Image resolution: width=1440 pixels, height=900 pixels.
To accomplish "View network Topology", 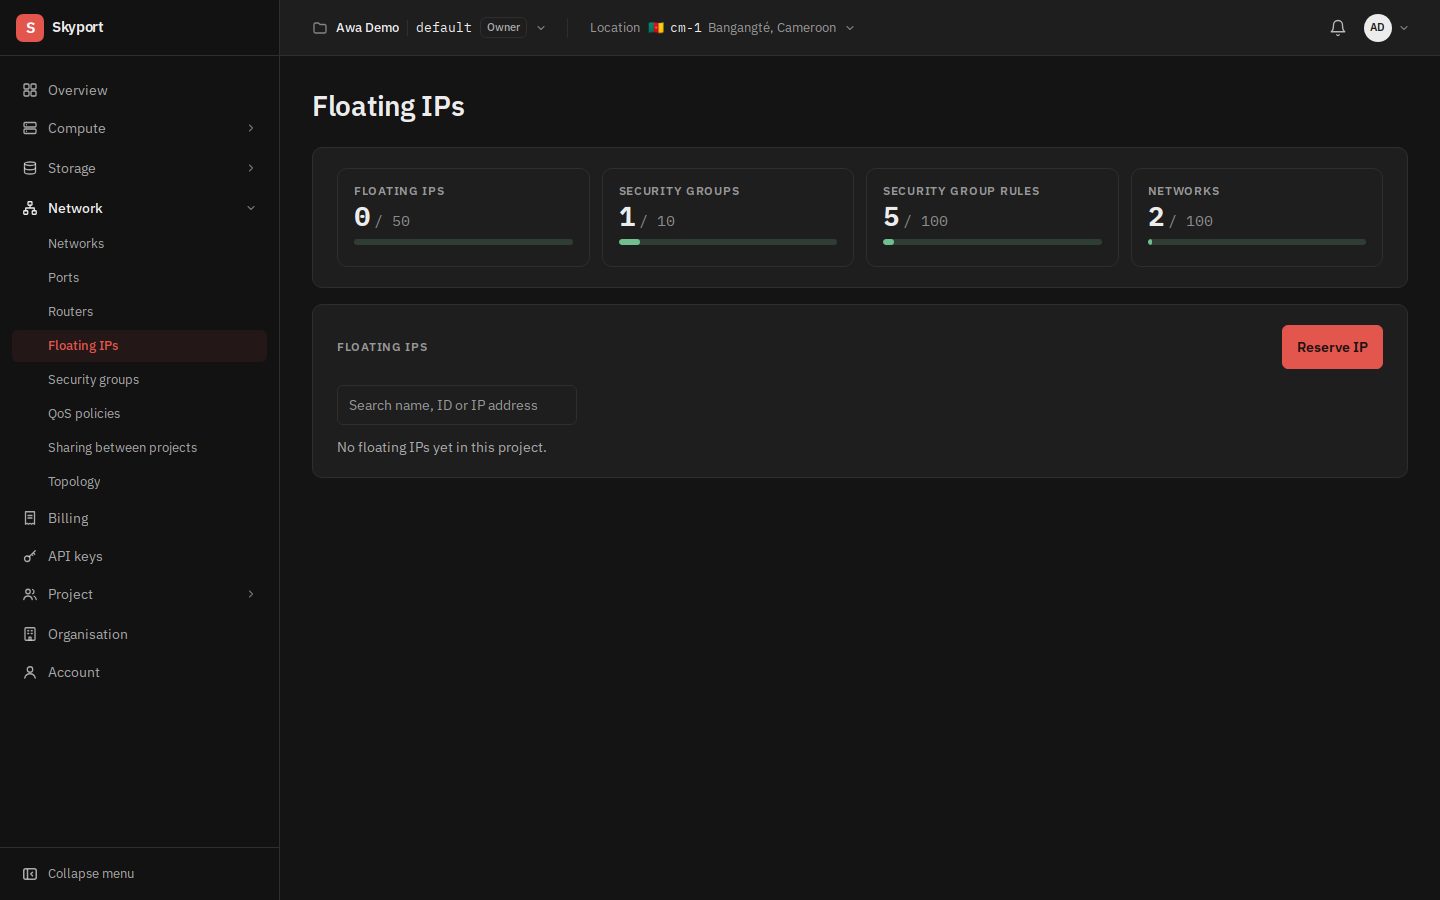I will click(139, 482).
